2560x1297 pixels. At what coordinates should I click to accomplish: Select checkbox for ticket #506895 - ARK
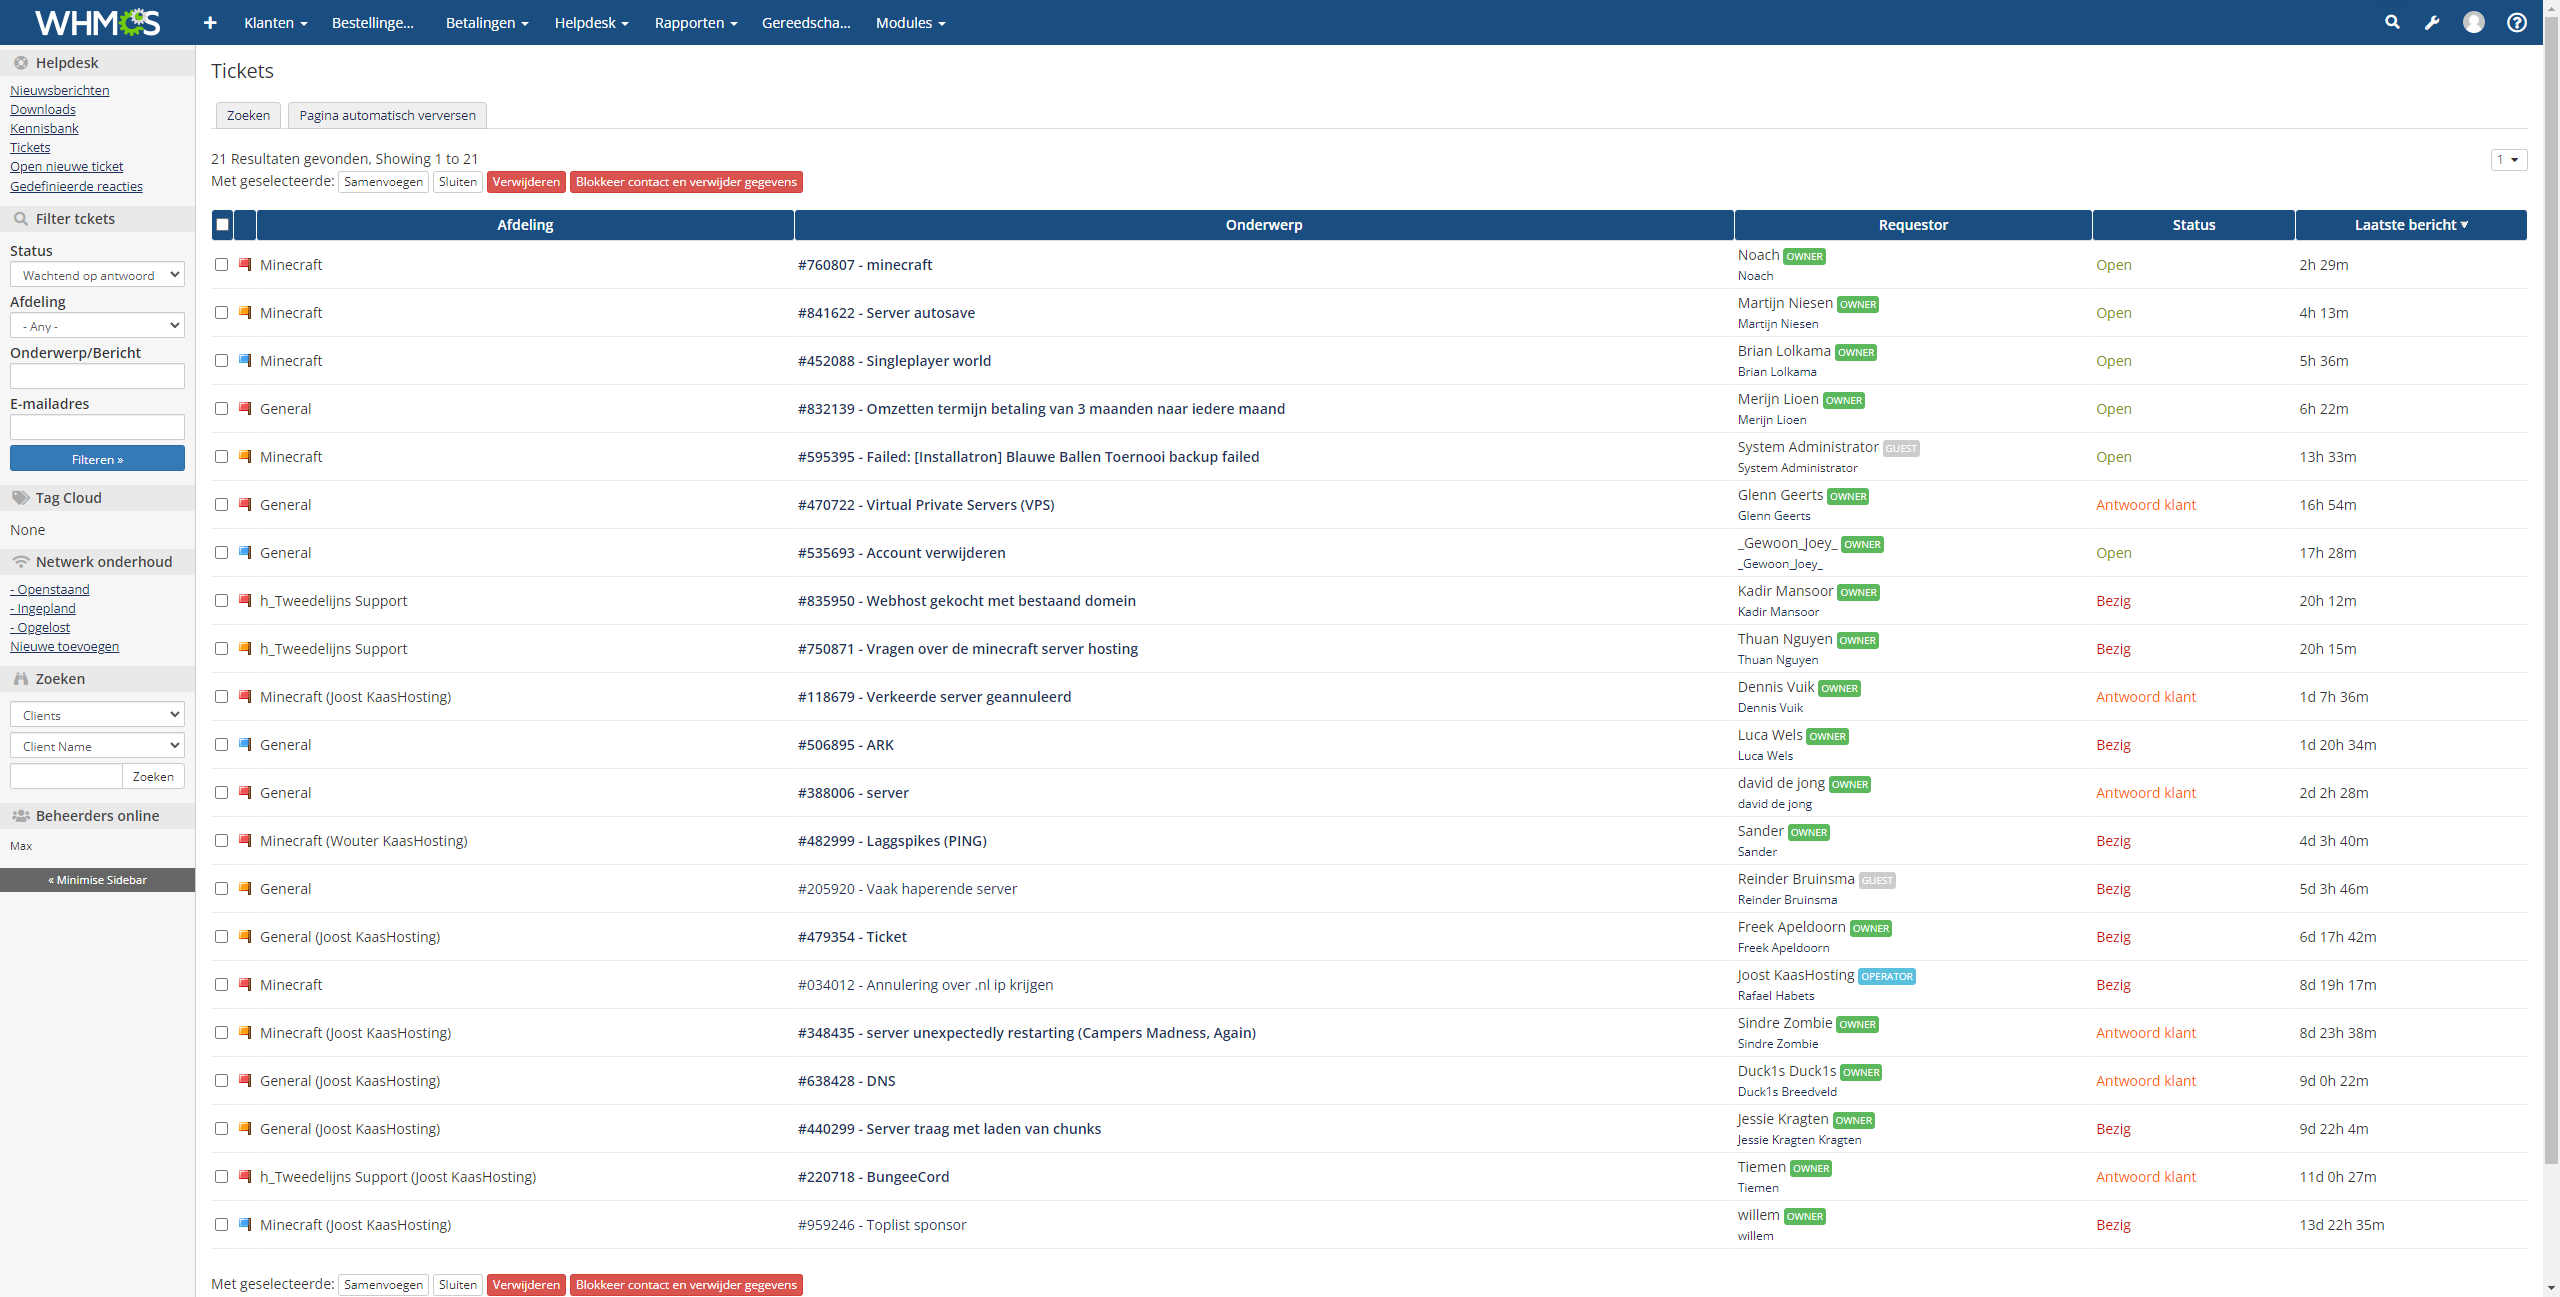[221, 744]
